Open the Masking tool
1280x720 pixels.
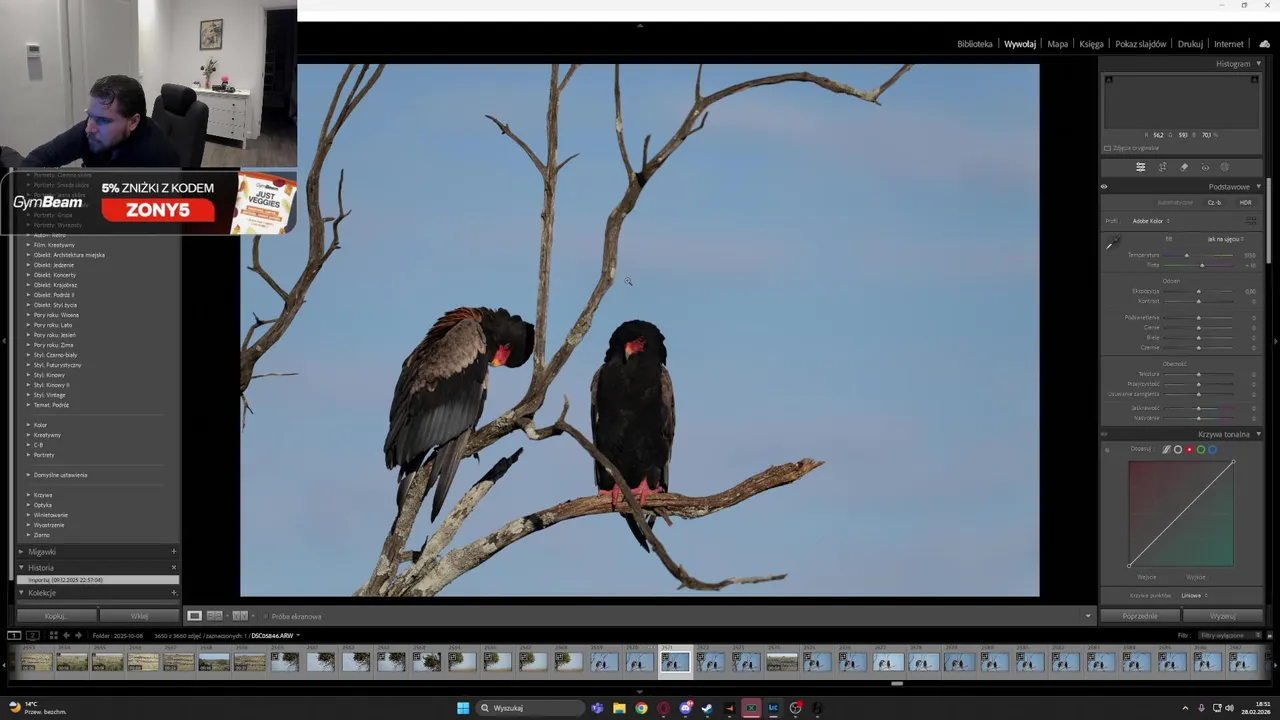1225,167
